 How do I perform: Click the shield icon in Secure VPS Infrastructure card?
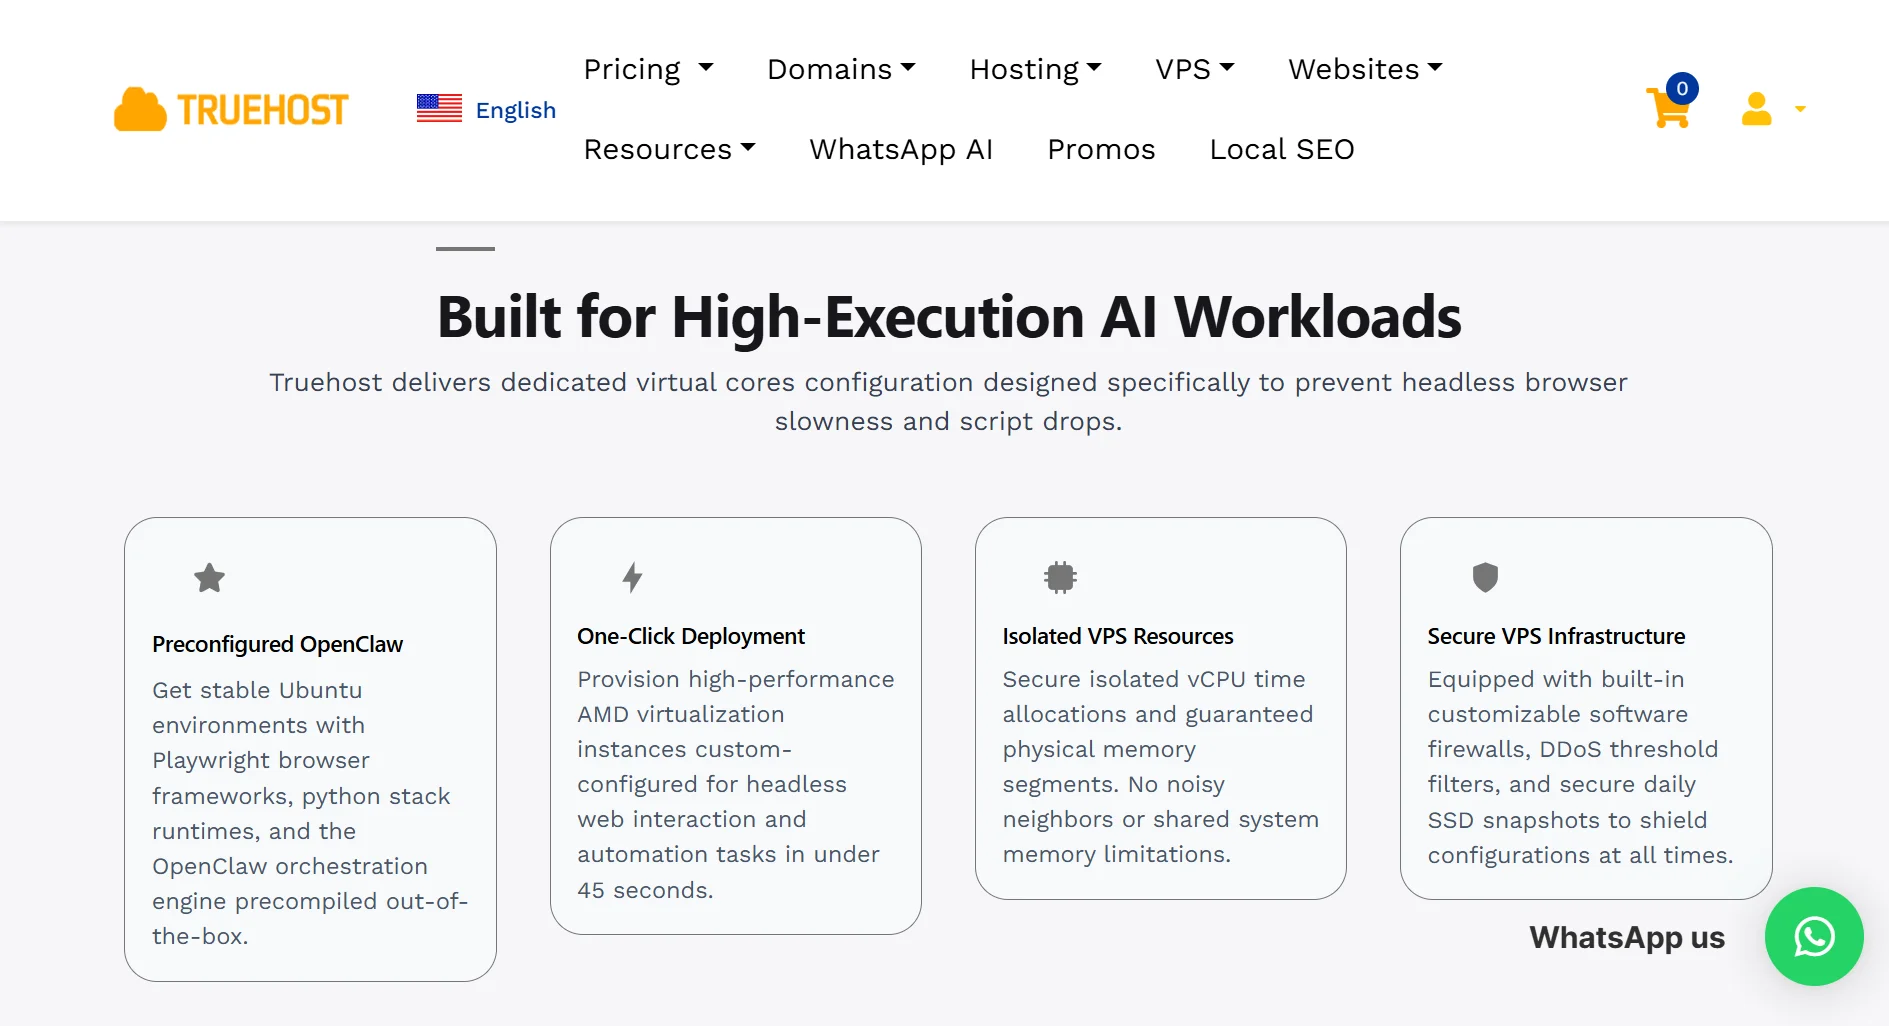pos(1485,577)
